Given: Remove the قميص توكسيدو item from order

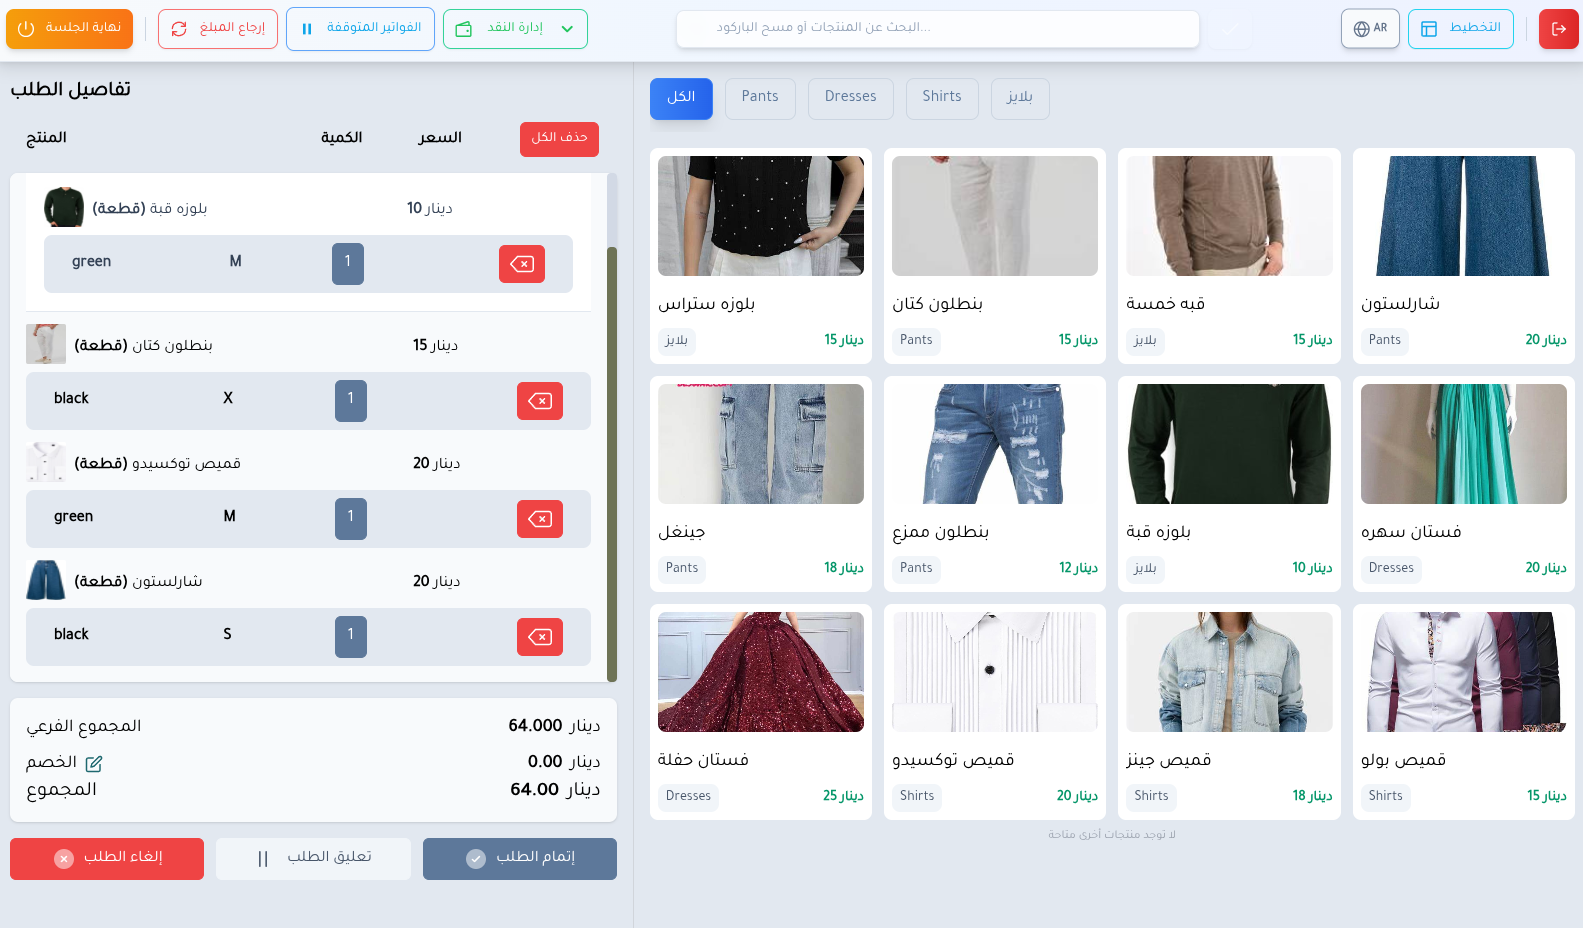Looking at the screenshot, I should pos(539,519).
